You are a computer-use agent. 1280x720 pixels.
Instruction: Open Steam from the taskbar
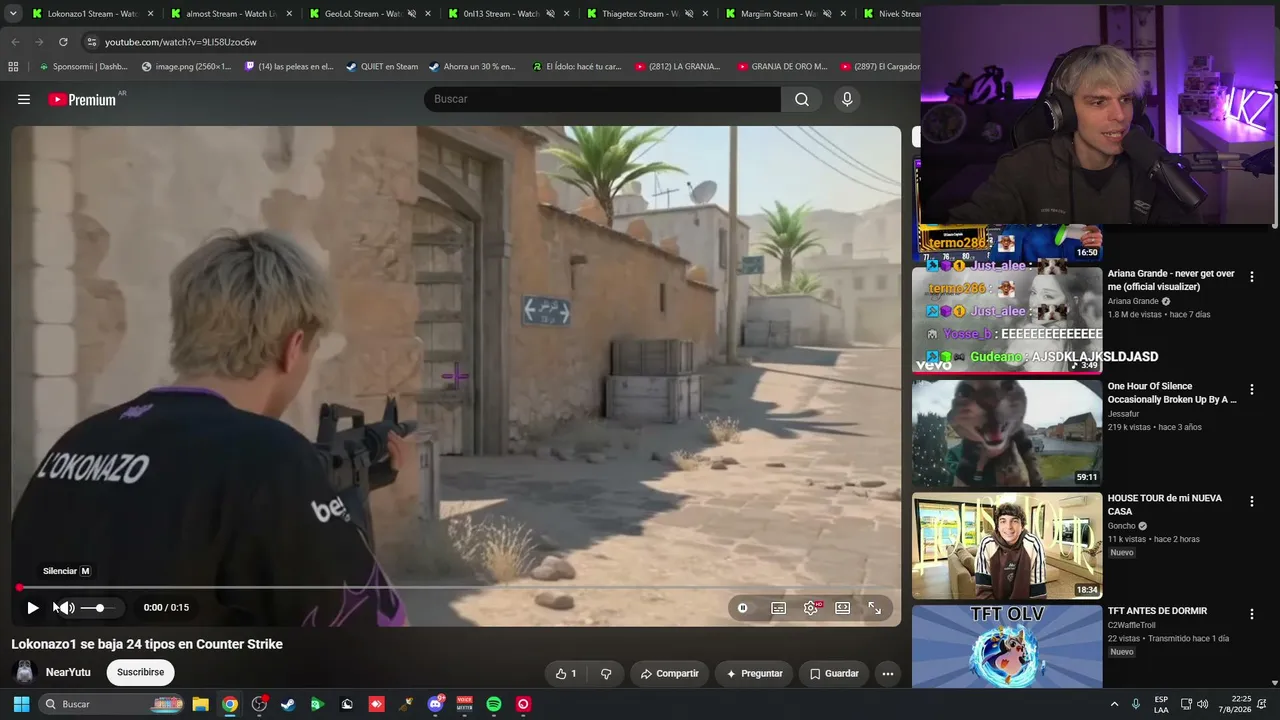(x=288, y=704)
